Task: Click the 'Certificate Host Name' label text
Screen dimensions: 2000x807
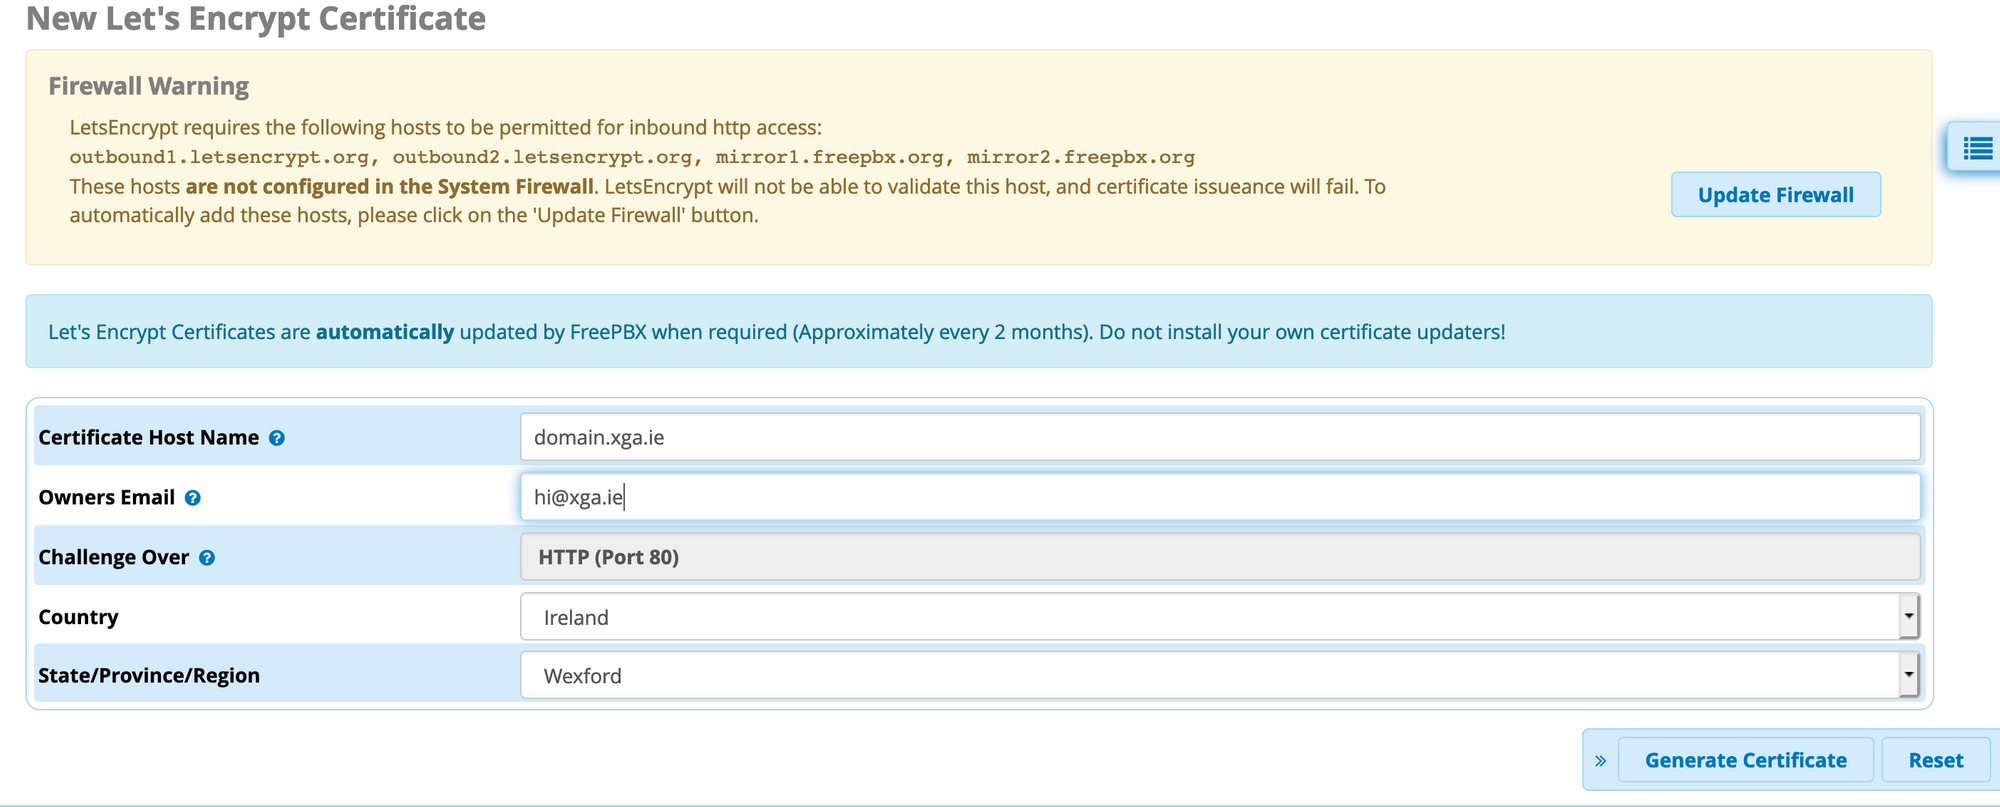Action: [148, 438]
